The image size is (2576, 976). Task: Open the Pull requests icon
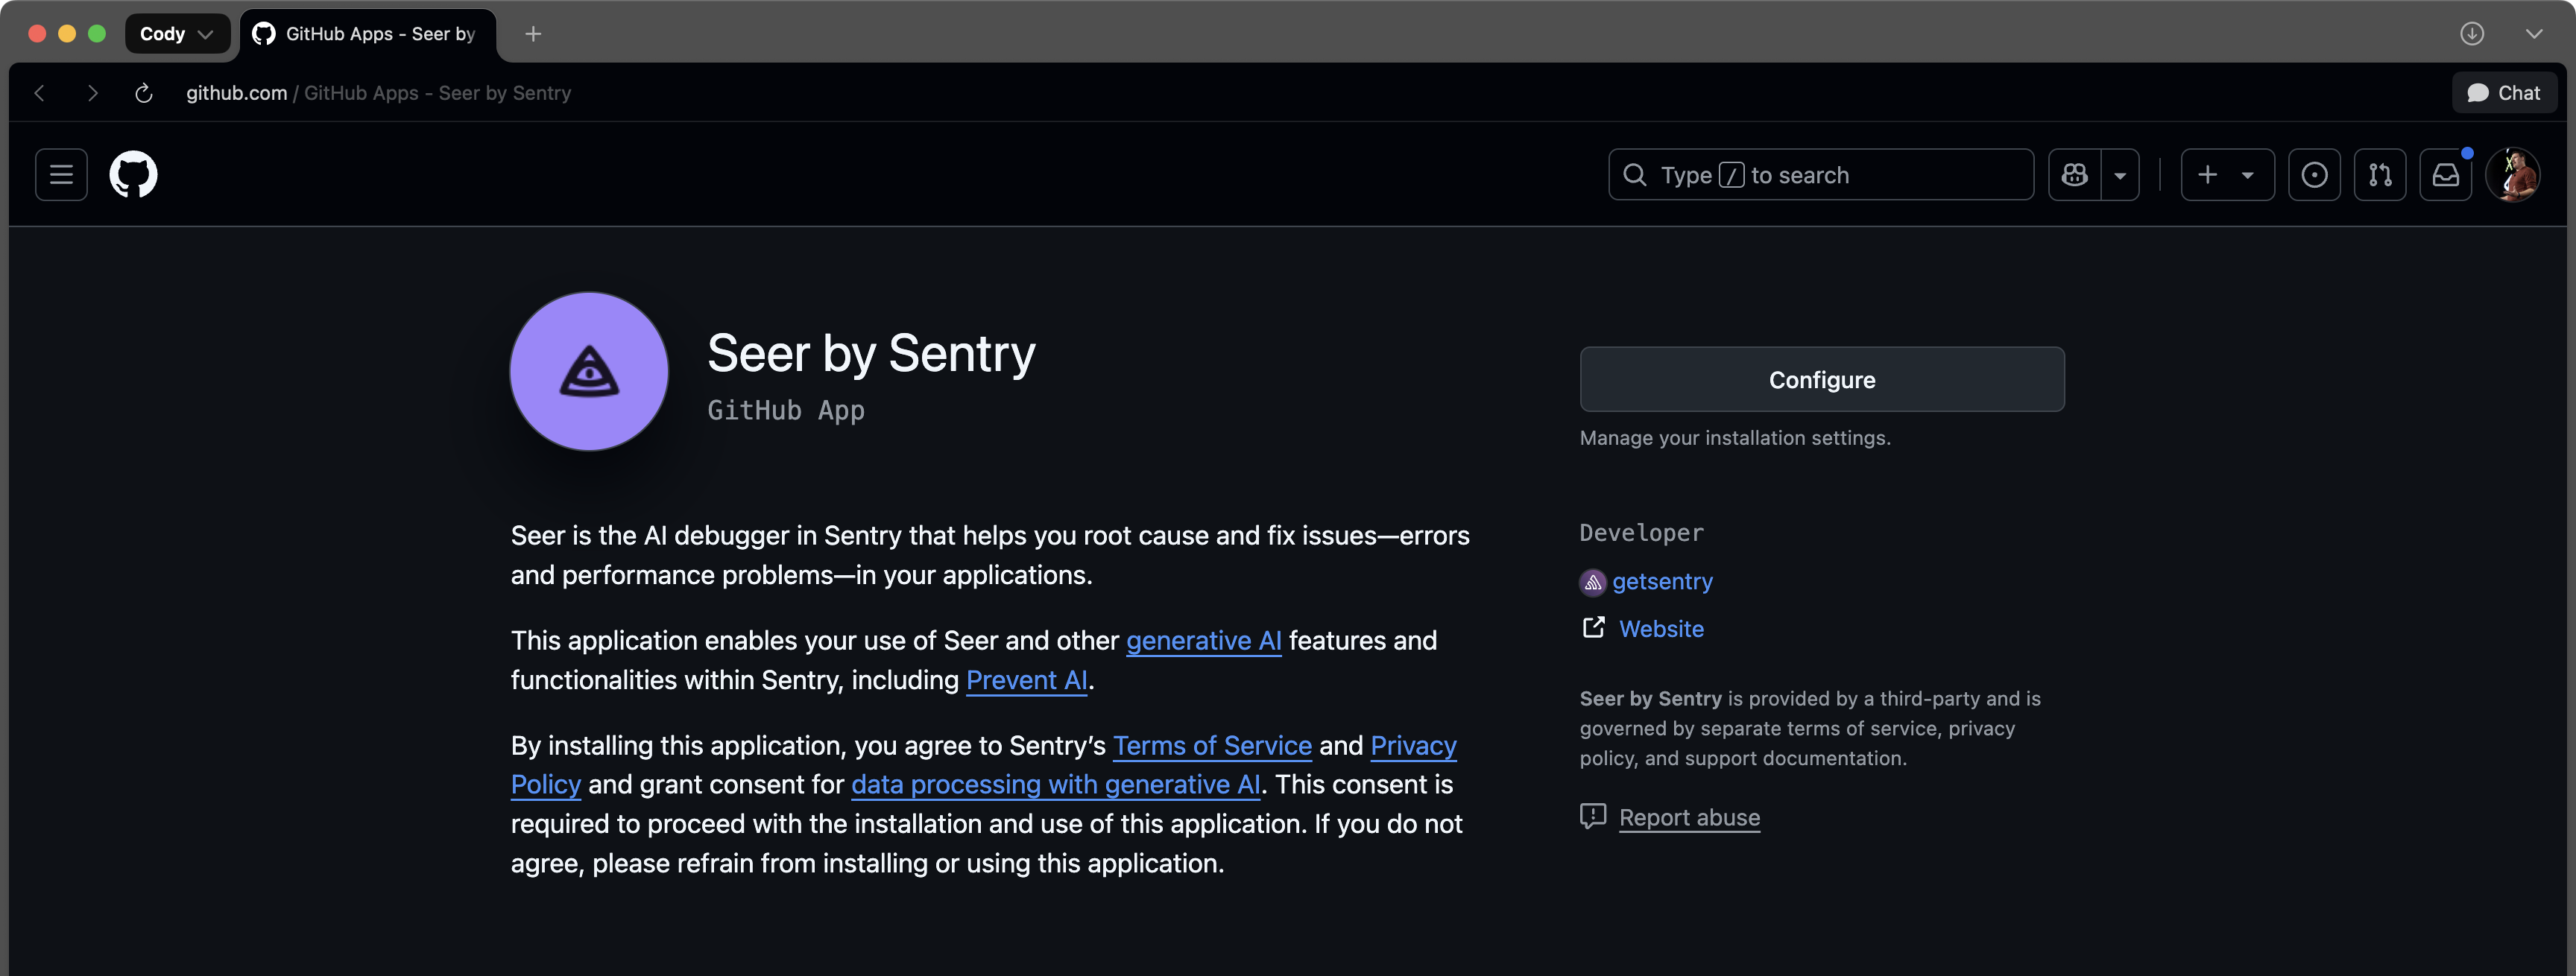2380,175
